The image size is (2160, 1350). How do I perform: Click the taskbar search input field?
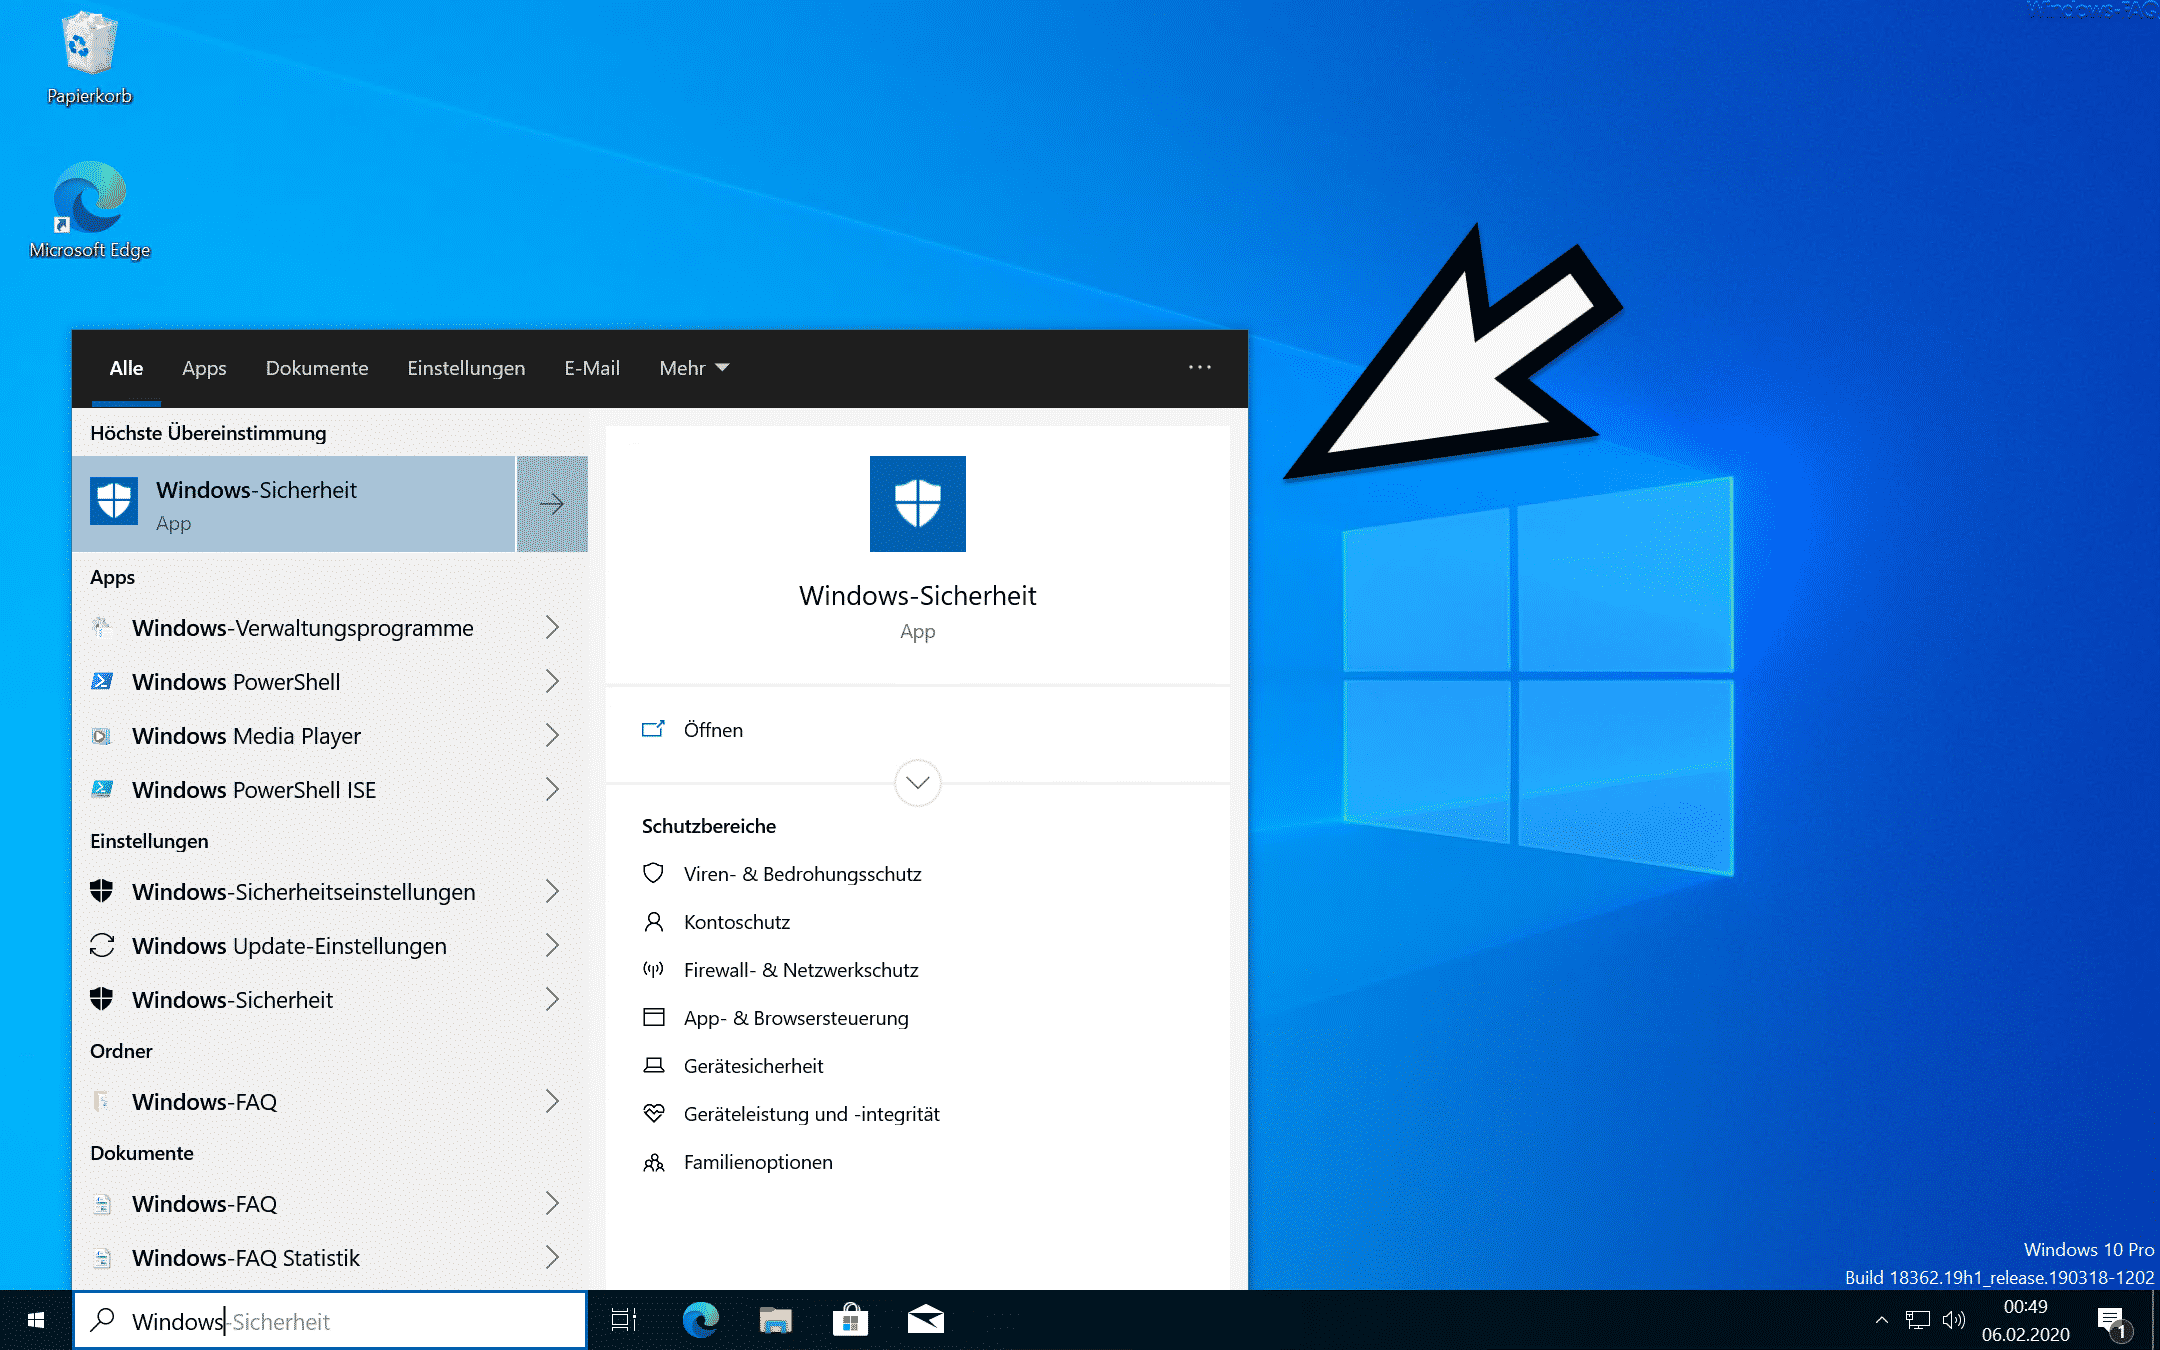[x=330, y=1320]
